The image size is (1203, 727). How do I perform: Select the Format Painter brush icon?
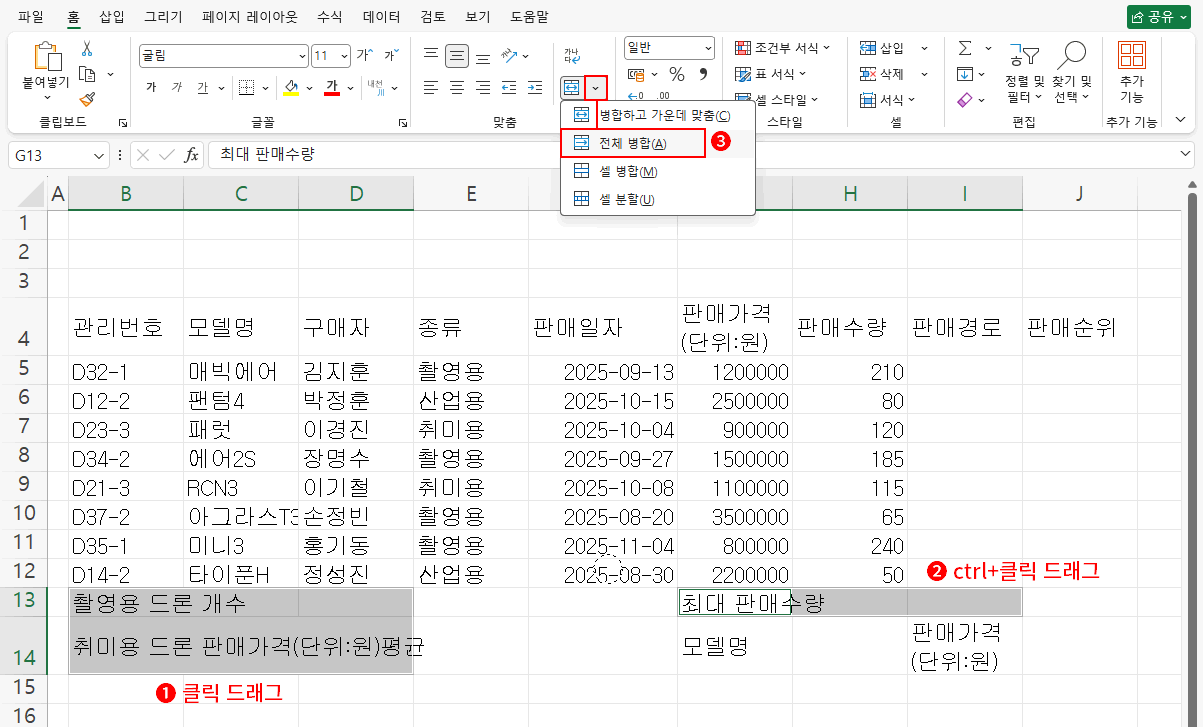click(87, 99)
